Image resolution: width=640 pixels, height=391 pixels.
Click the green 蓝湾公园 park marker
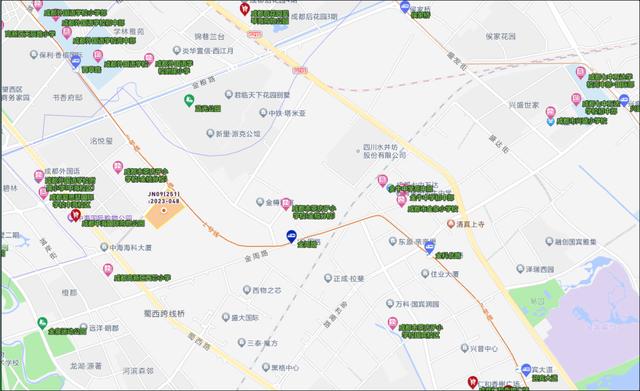coord(189,100)
